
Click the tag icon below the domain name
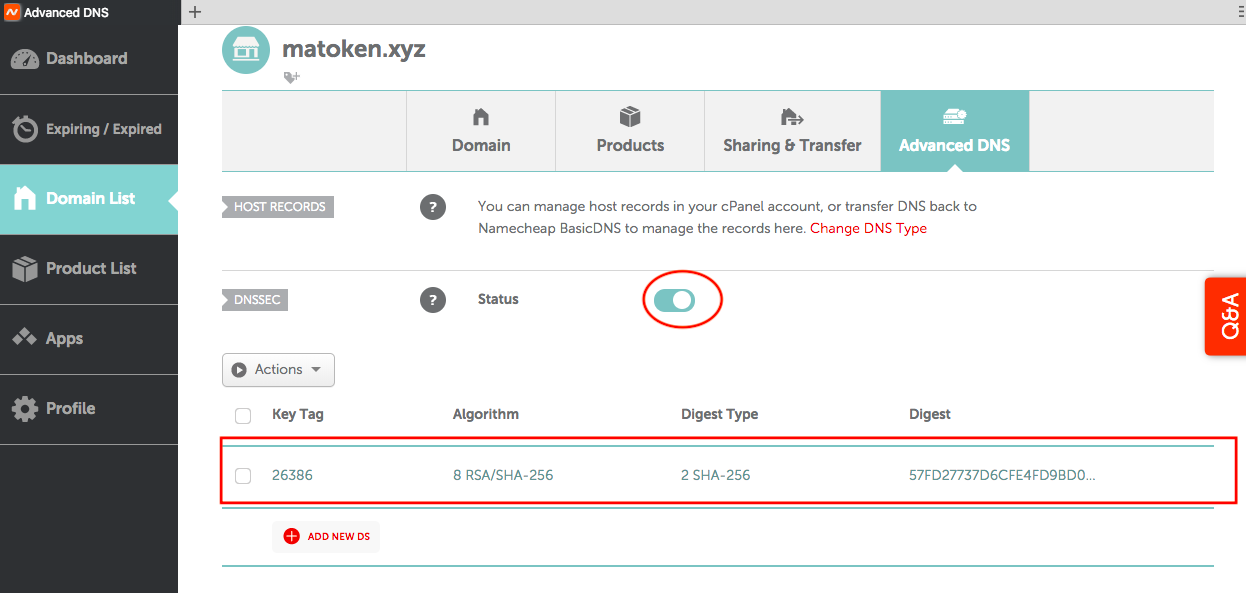pyautogui.click(x=291, y=77)
